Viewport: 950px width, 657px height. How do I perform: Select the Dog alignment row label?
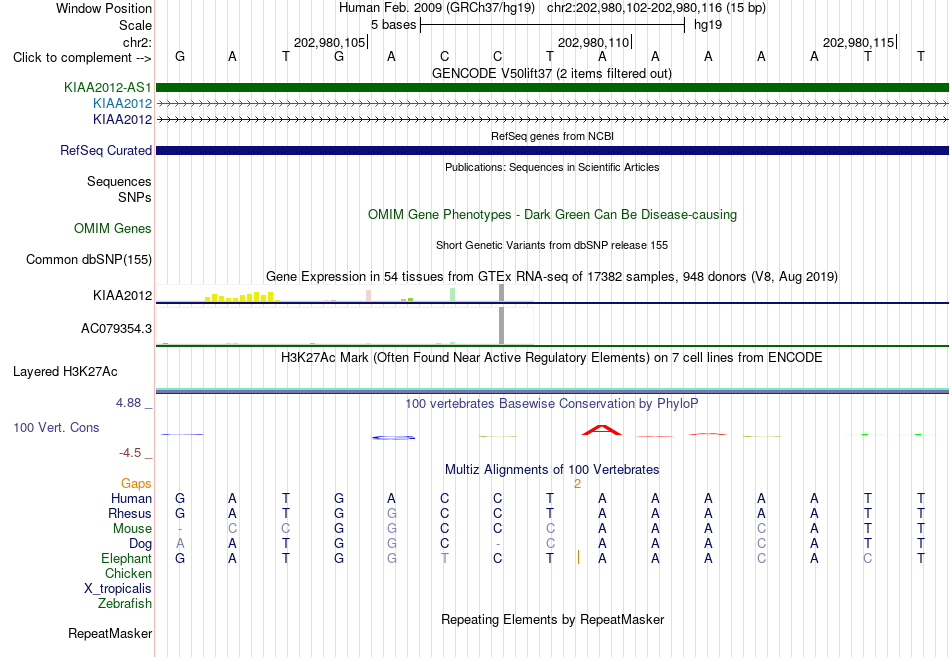(x=141, y=544)
